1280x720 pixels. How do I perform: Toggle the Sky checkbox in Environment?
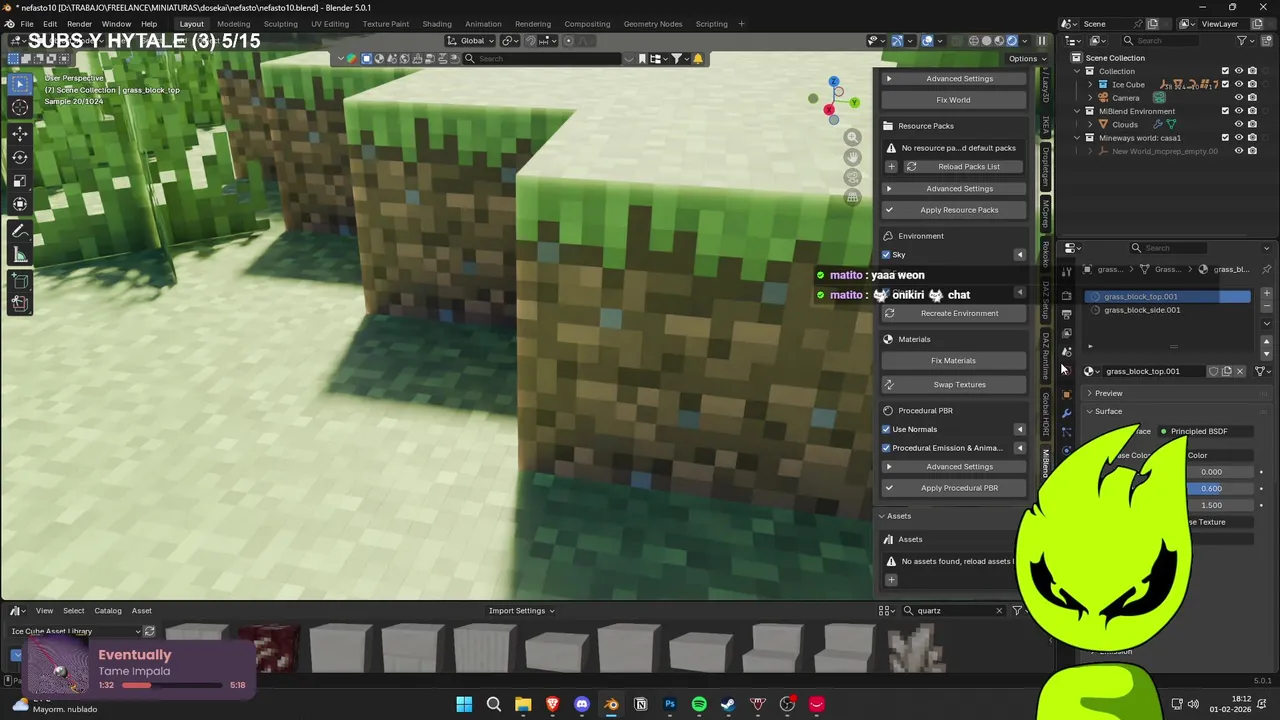886,255
